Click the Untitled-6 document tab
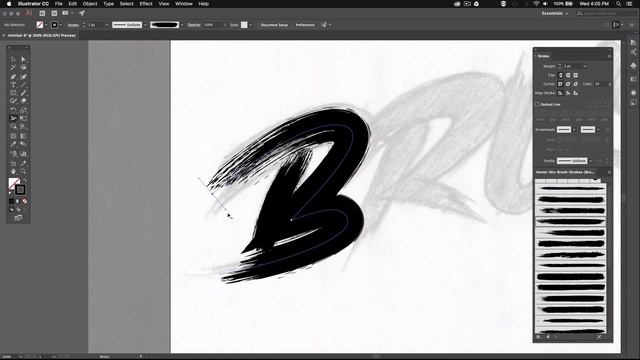This screenshot has height=360, width=640. pos(42,36)
